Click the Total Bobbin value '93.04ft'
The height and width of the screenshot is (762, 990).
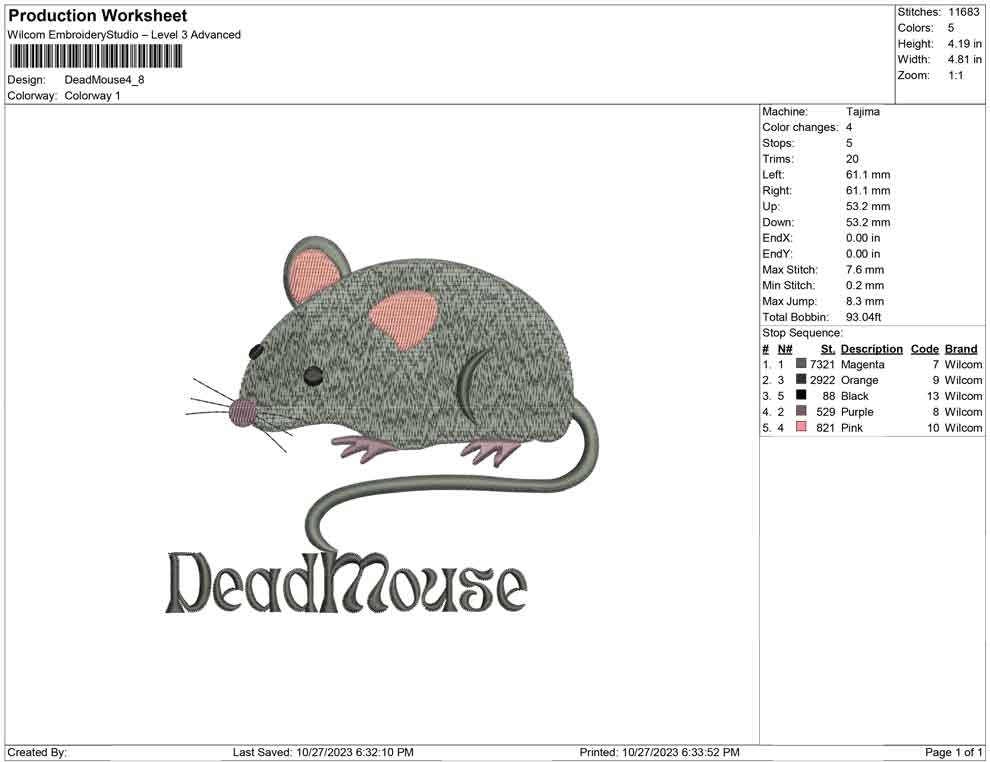(864, 317)
